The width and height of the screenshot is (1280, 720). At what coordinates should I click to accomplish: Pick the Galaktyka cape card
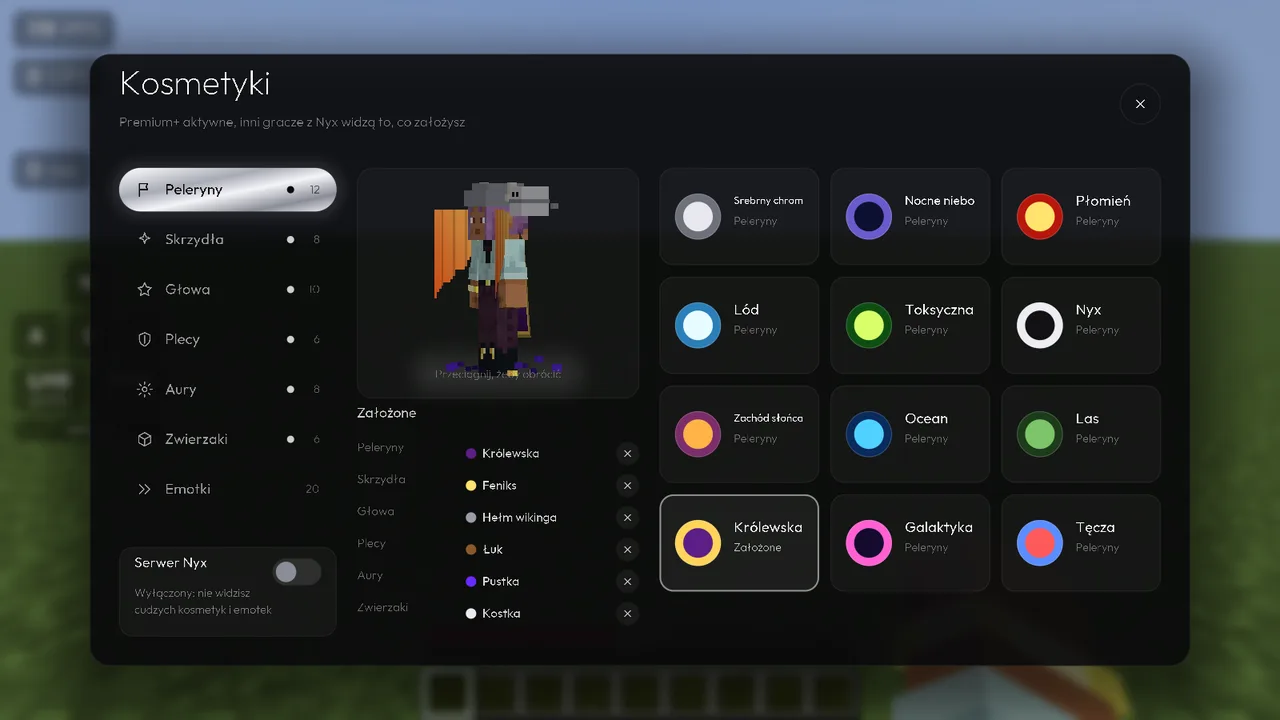tap(910, 543)
